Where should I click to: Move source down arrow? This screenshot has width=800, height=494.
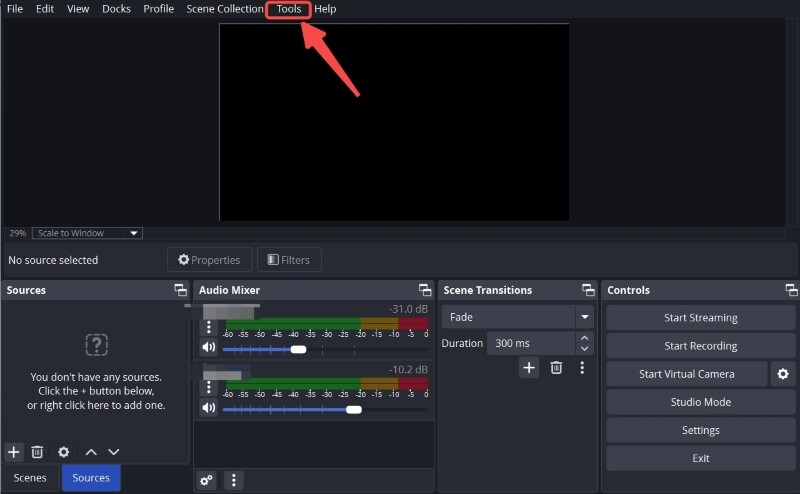(113, 452)
